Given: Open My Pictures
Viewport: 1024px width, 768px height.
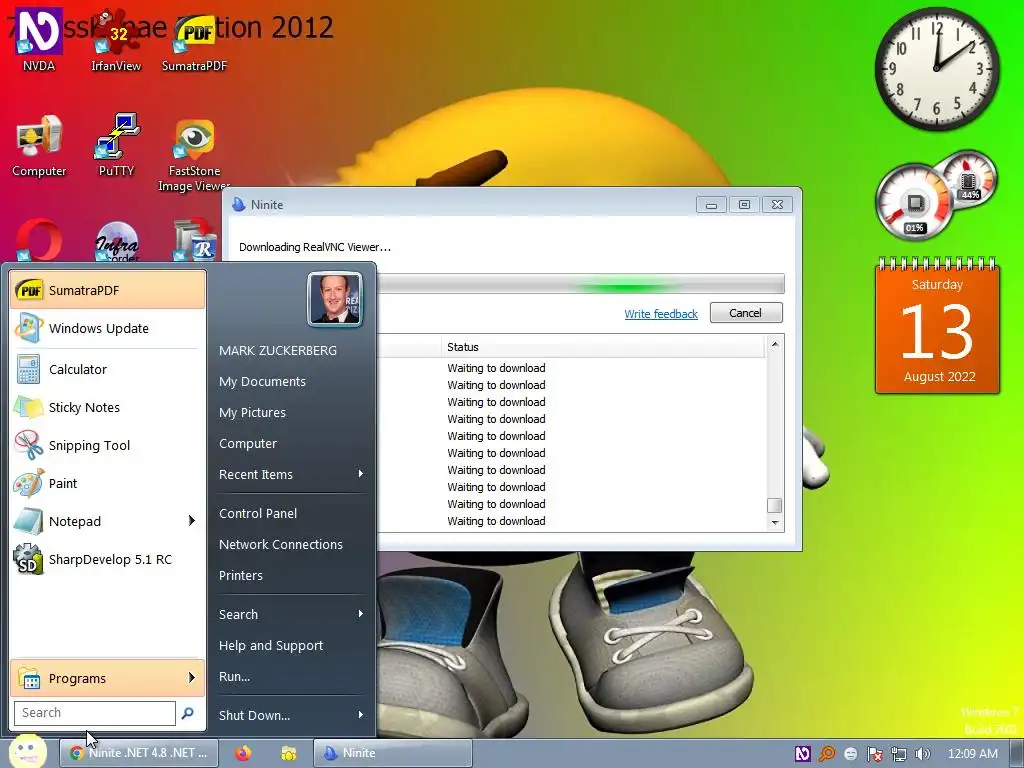Looking at the screenshot, I should tap(253, 413).
